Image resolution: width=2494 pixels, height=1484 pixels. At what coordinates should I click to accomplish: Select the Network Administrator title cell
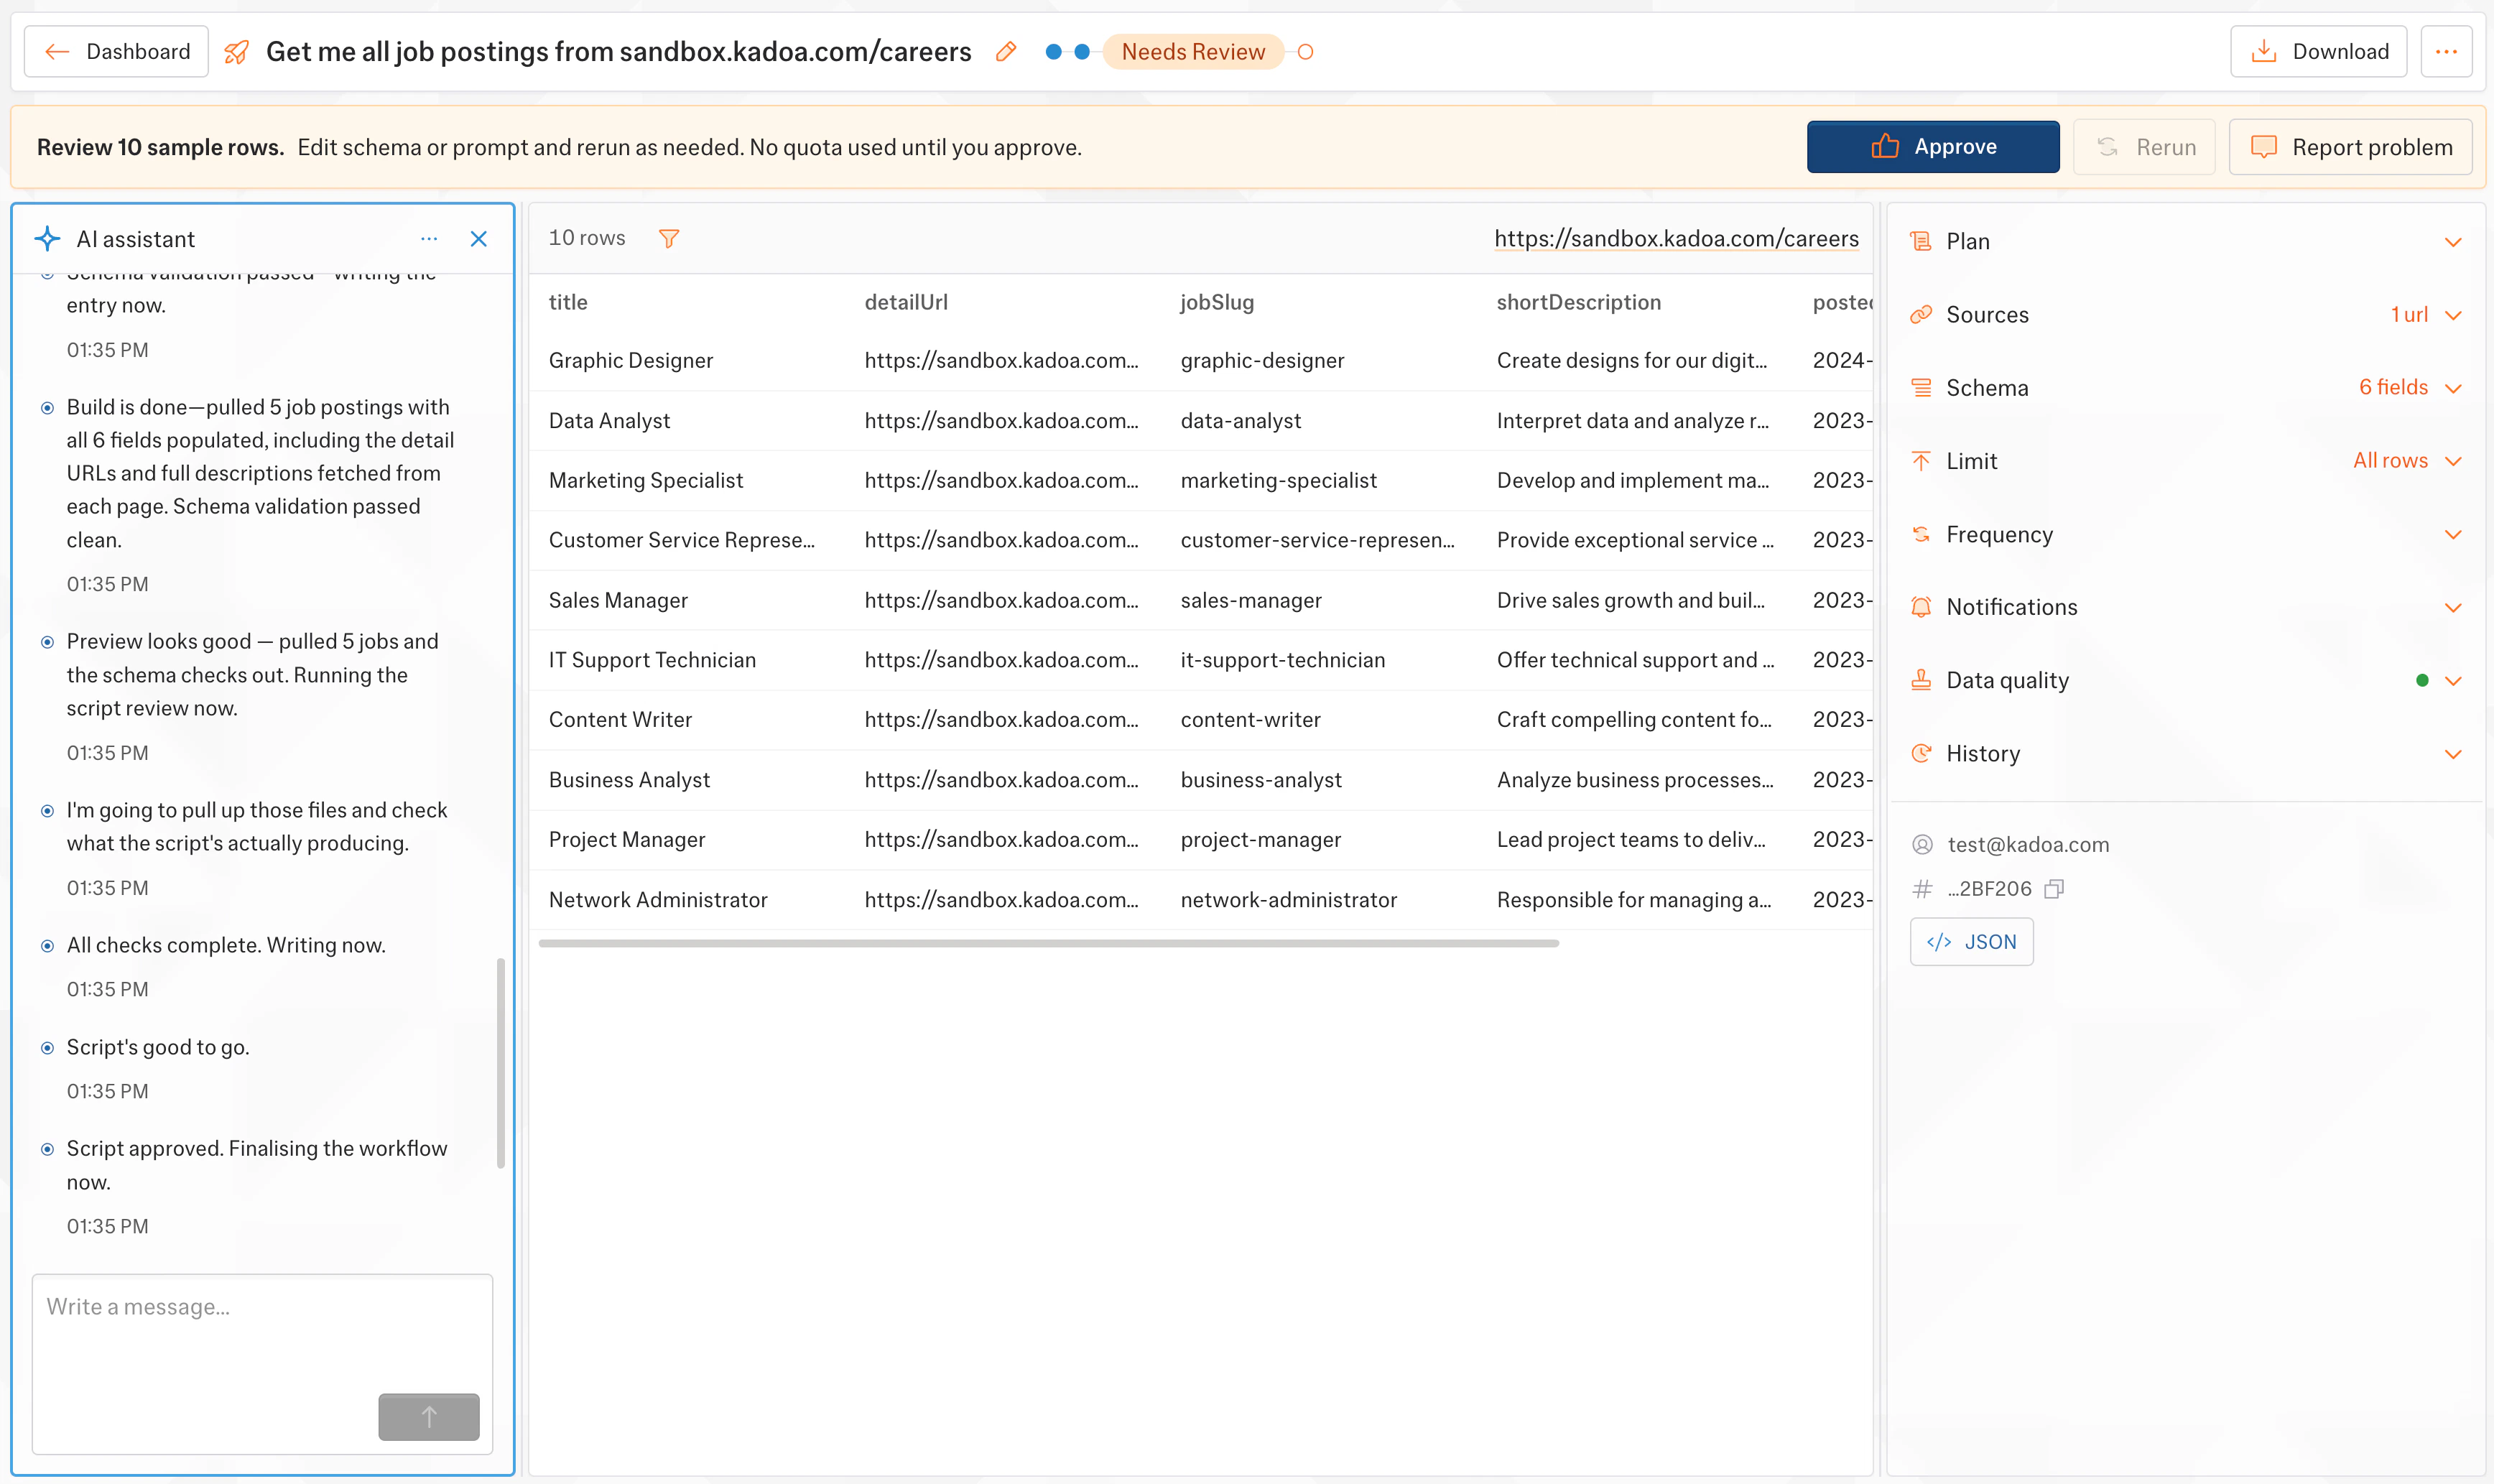[x=658, y=900]
